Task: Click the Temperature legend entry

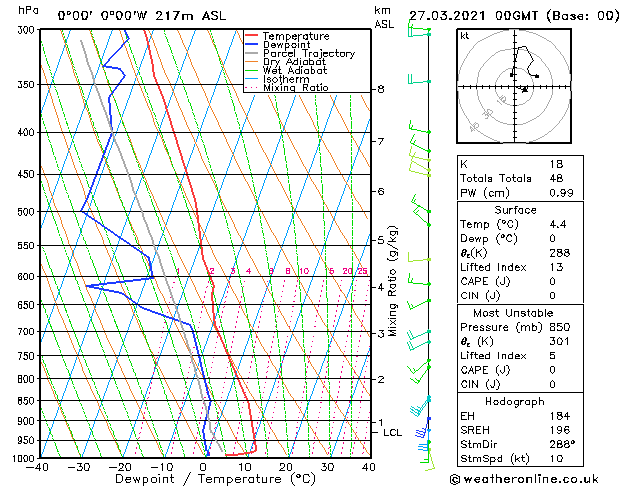Action: point(296,36)
